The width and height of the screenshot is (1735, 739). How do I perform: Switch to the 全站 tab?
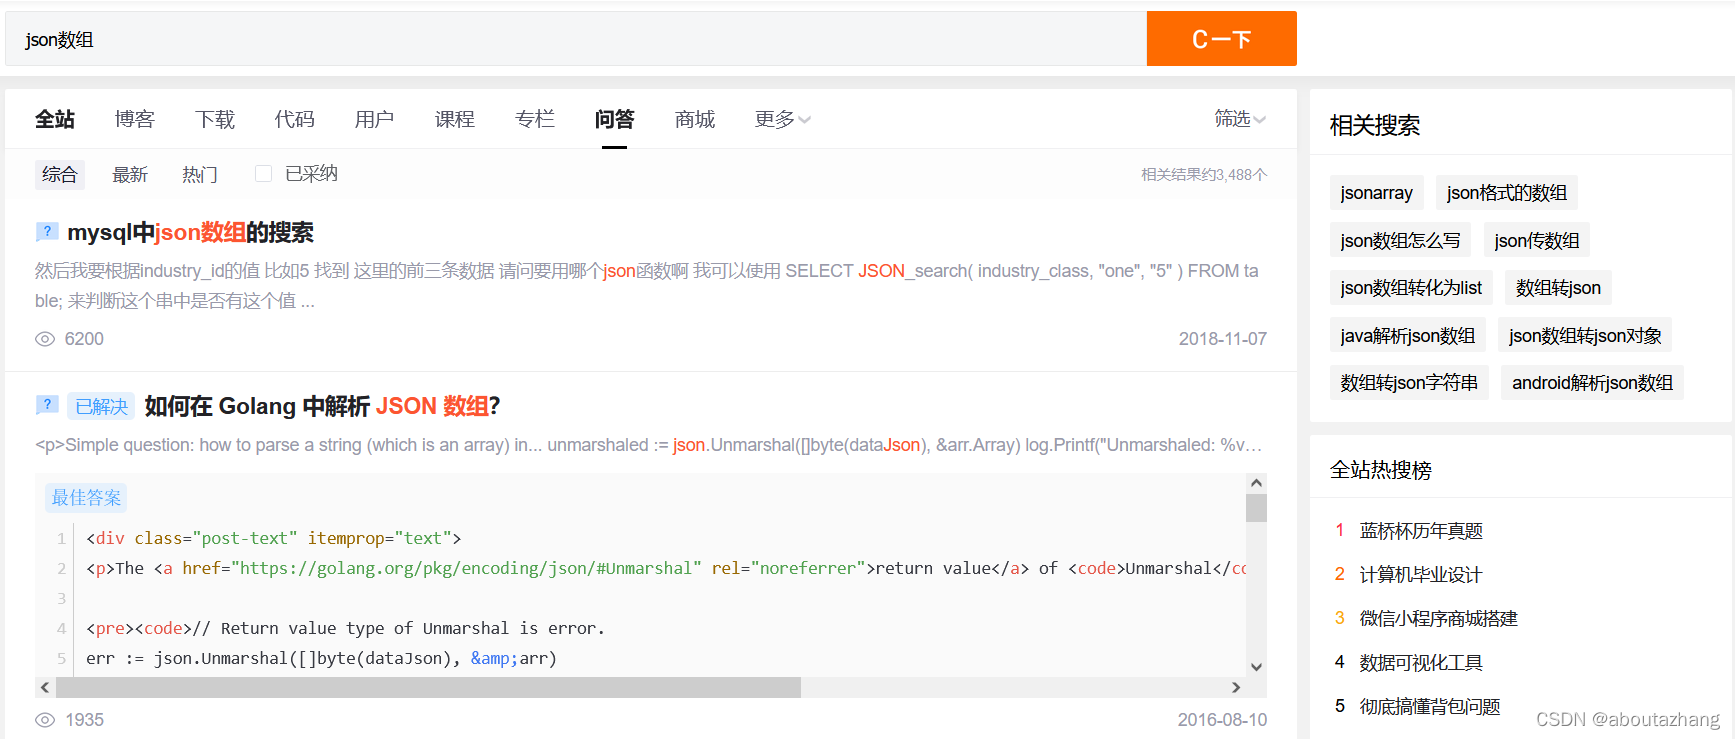tap(55, 119)
